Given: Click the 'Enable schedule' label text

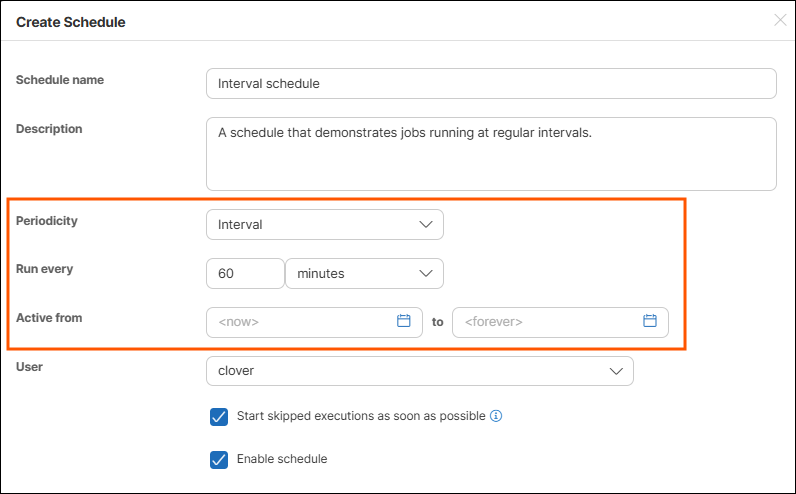Looking at the screenshot, I should click(282, 460).
